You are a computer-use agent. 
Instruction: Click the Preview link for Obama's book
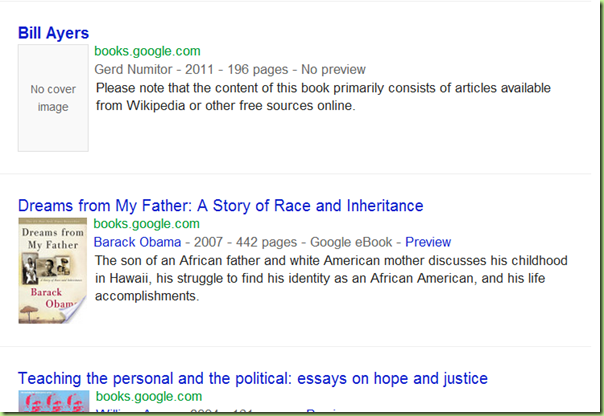(428, 242)
